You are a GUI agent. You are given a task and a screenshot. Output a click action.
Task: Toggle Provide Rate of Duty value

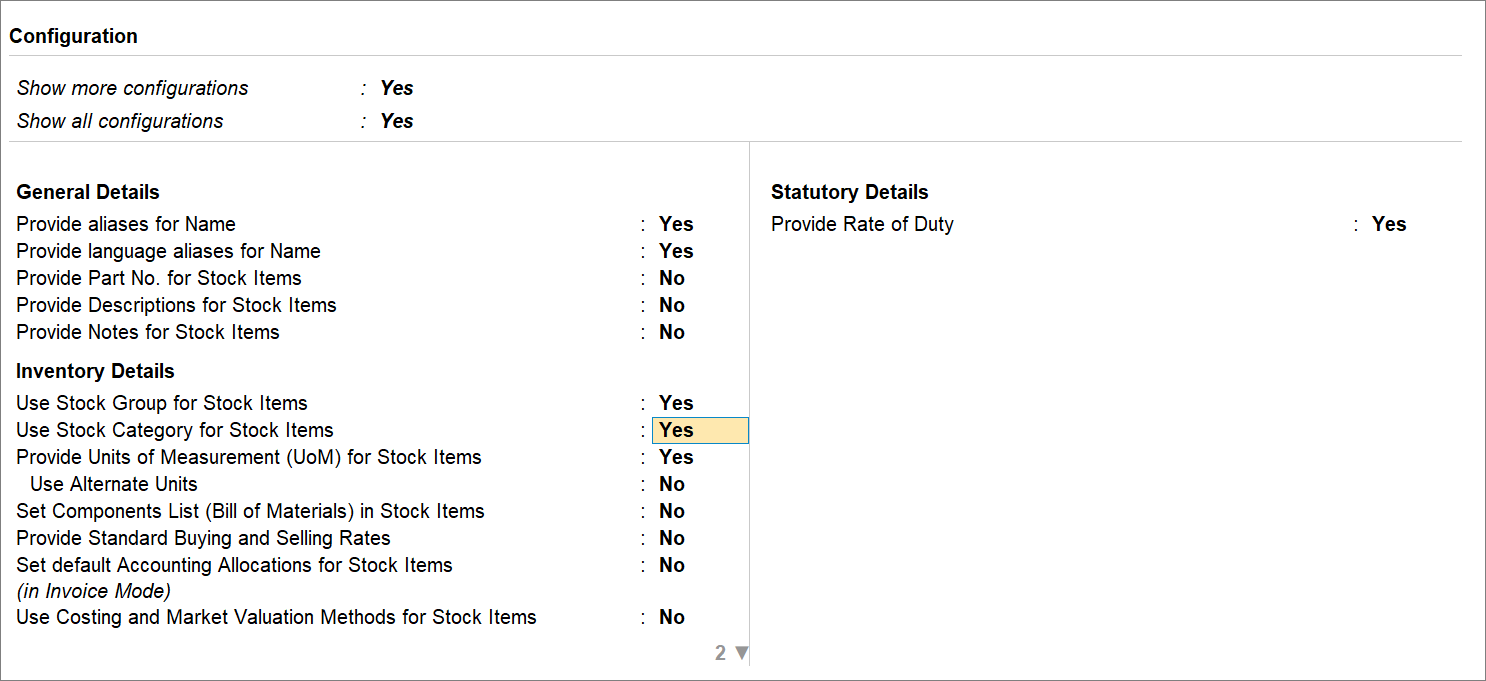pos(1389,224)
